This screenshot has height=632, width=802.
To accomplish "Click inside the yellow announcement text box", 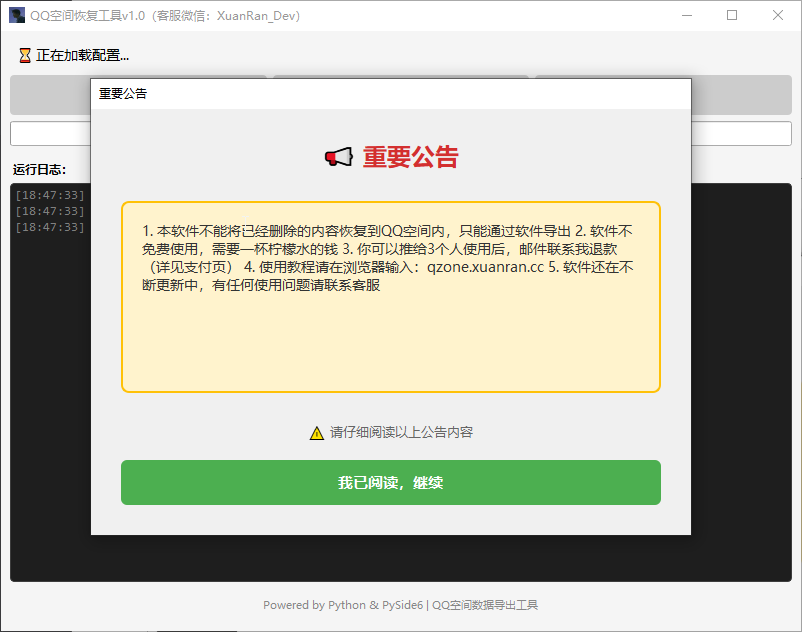I will click(x=390, y=330).
